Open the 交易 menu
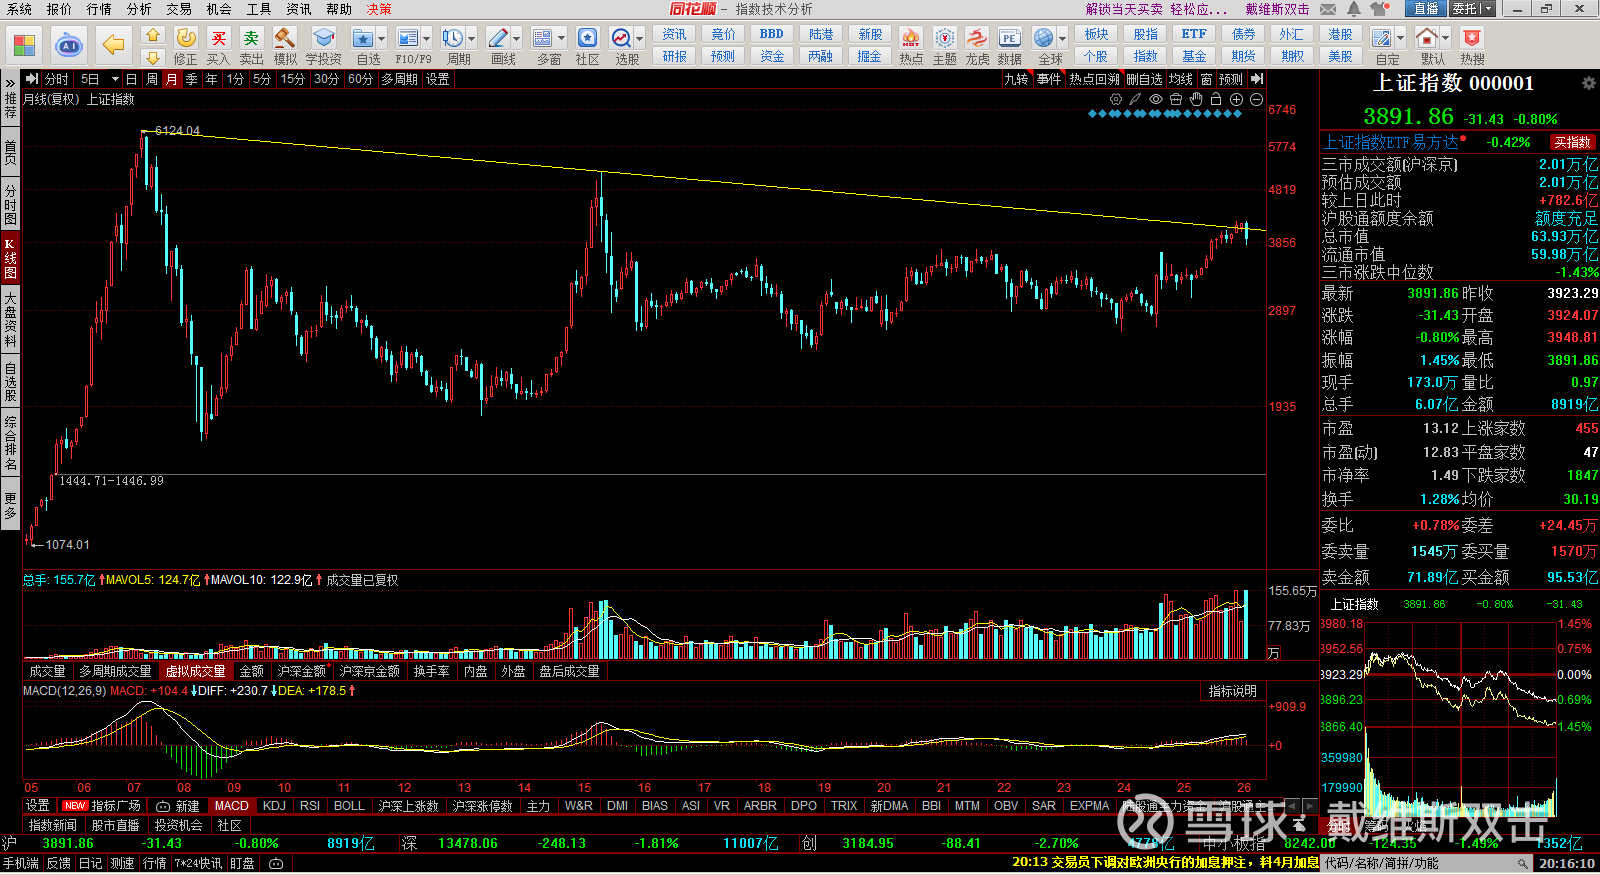1600x875 pixels. pos(179,9)
